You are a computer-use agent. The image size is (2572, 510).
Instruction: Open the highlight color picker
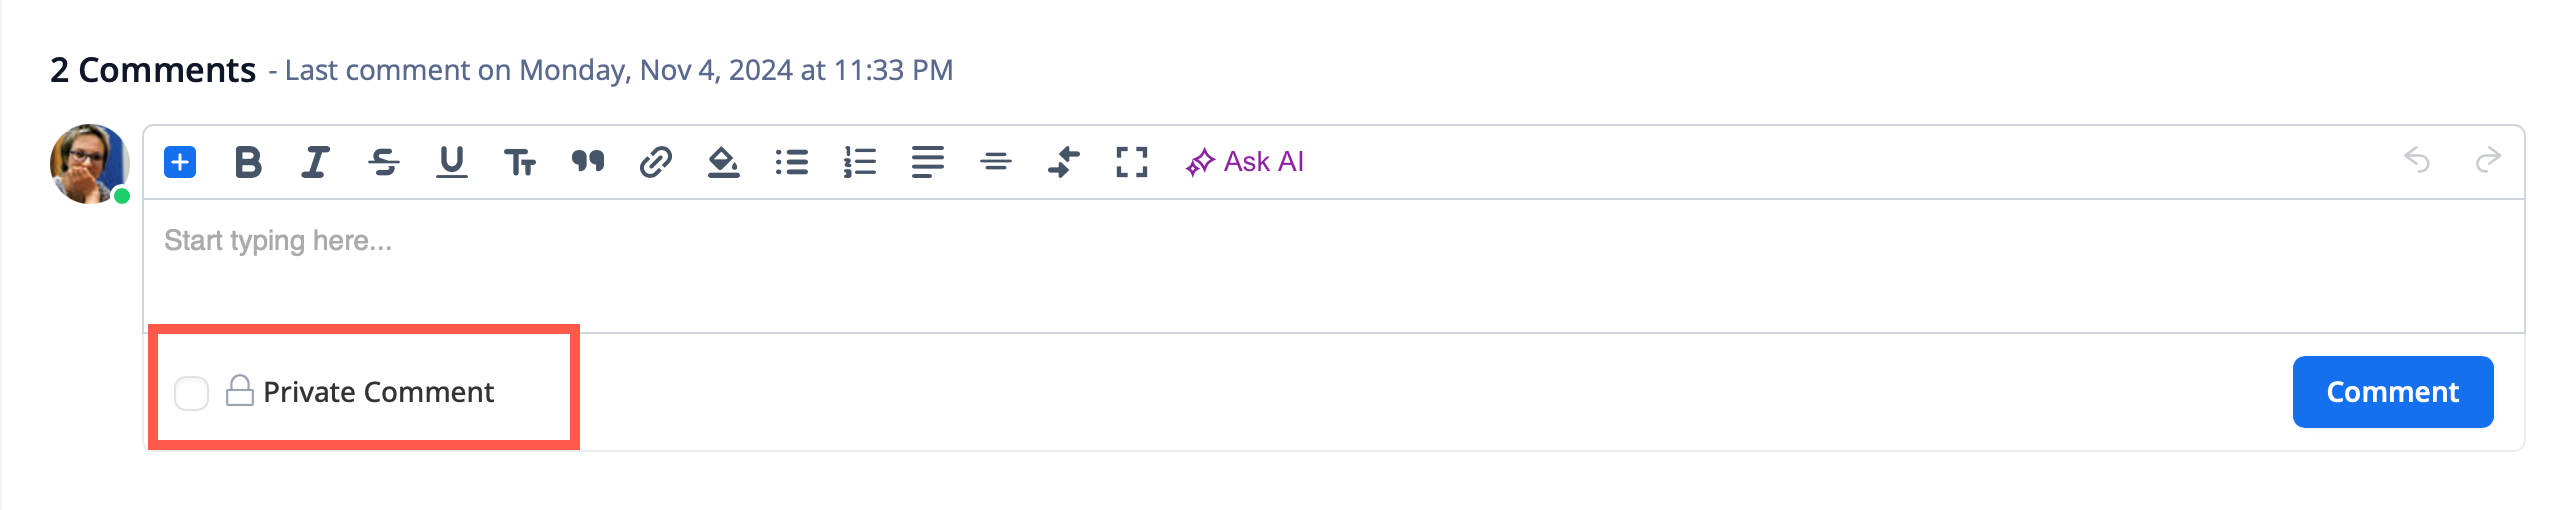click(x=723, y=162)
